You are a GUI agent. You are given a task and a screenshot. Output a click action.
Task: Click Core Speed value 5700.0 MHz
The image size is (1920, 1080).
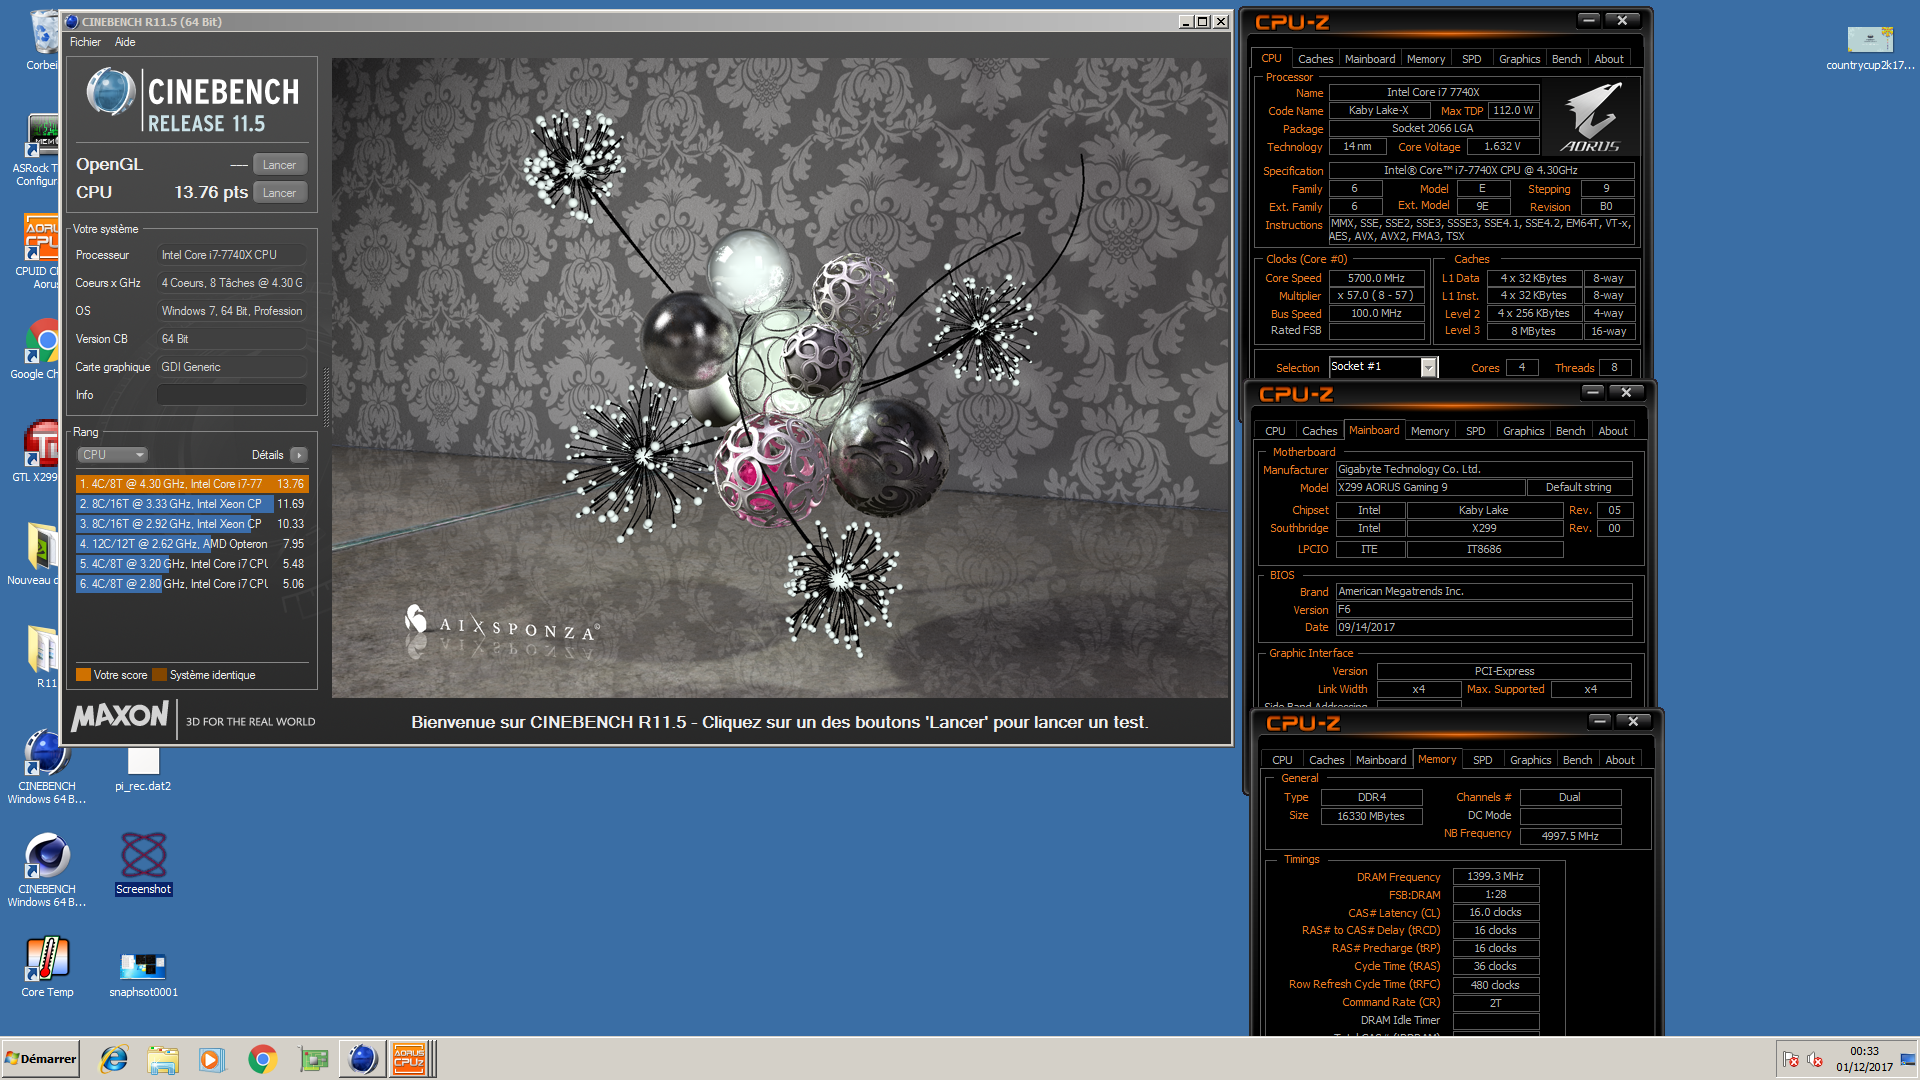[1376, 279]
